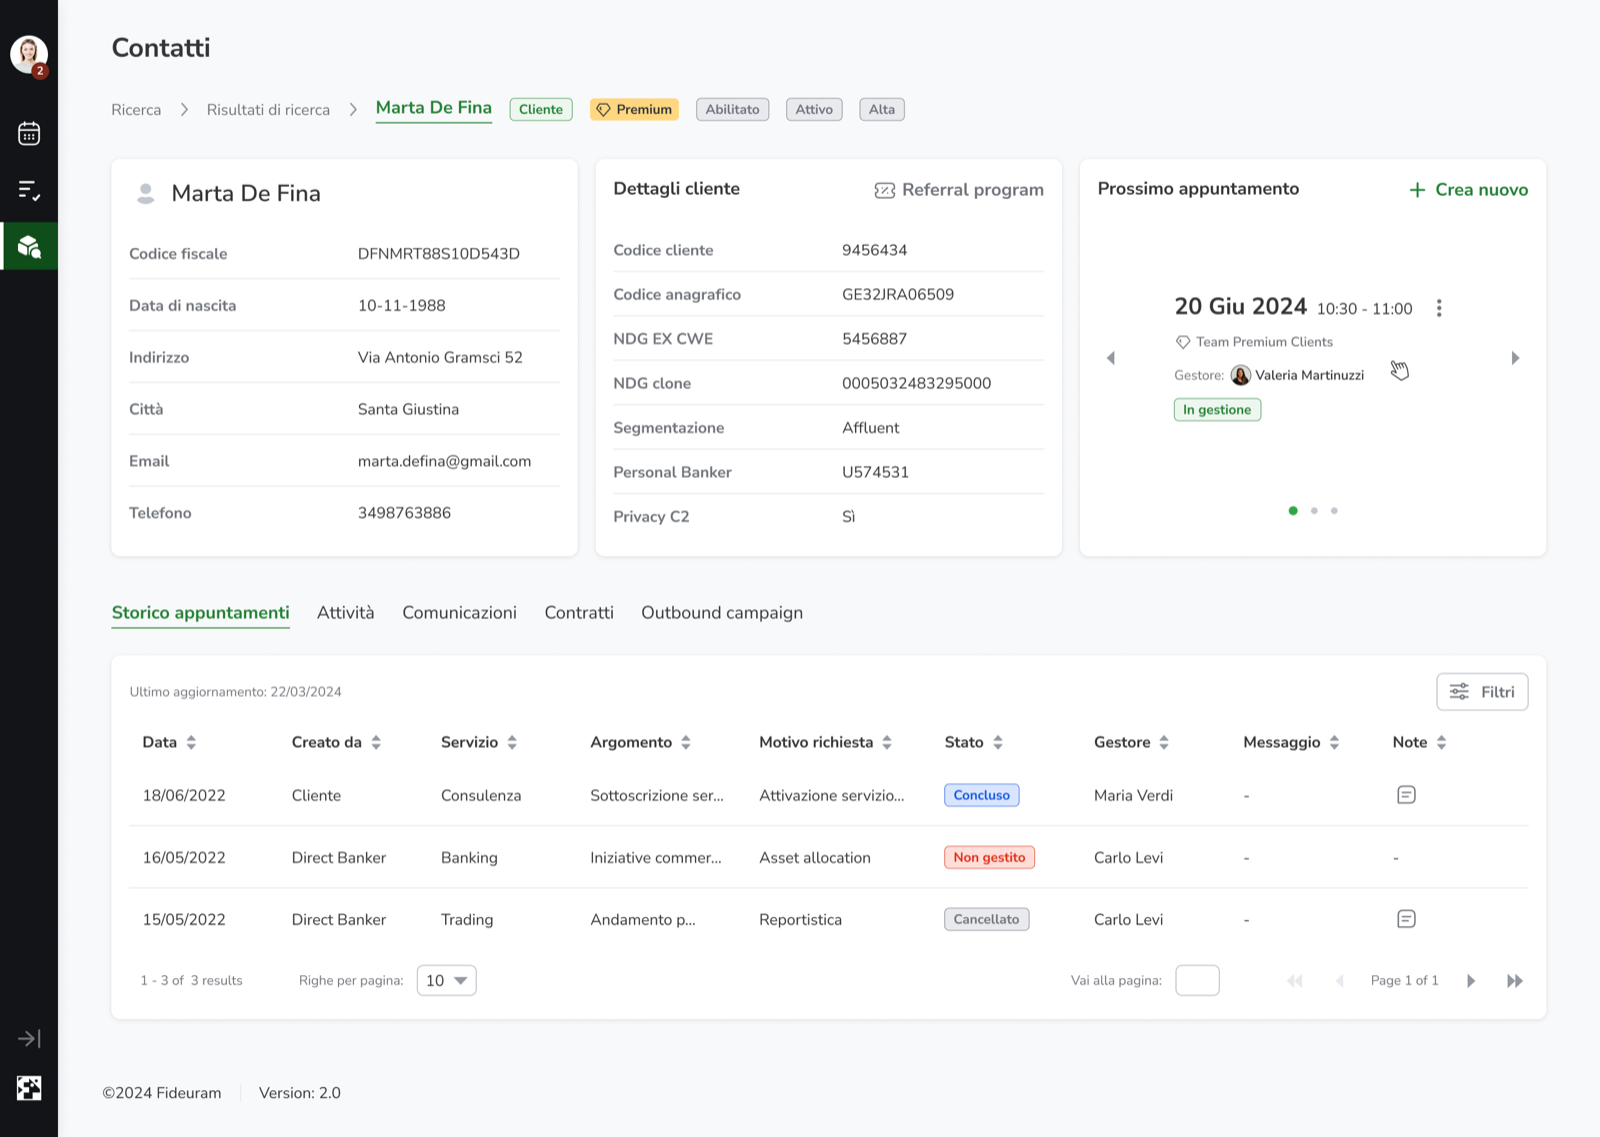Screen dimensions: 1600x1137
Task: Click Crea nuovo appointment button
Action: pyautogui.click(x=1468, y=190)
